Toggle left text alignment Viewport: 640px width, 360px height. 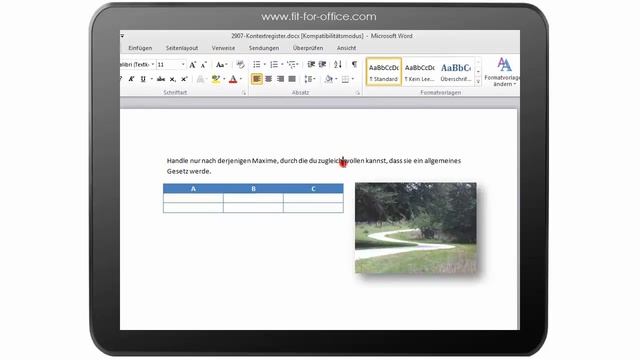tap(257, 79)
